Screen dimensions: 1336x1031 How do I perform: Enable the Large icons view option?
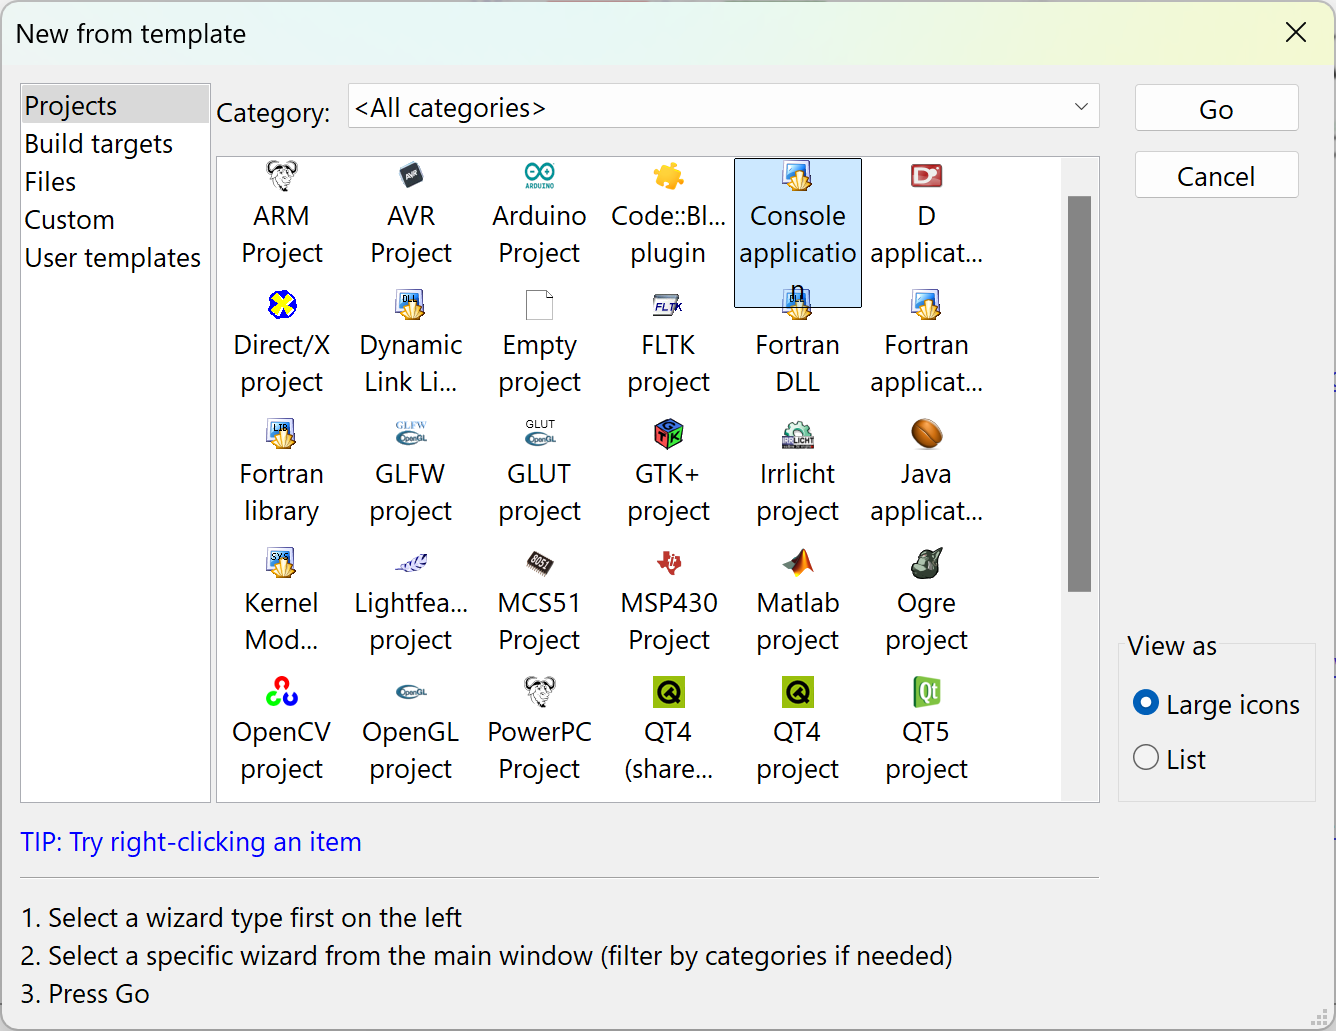click(x=1146, y=703)
